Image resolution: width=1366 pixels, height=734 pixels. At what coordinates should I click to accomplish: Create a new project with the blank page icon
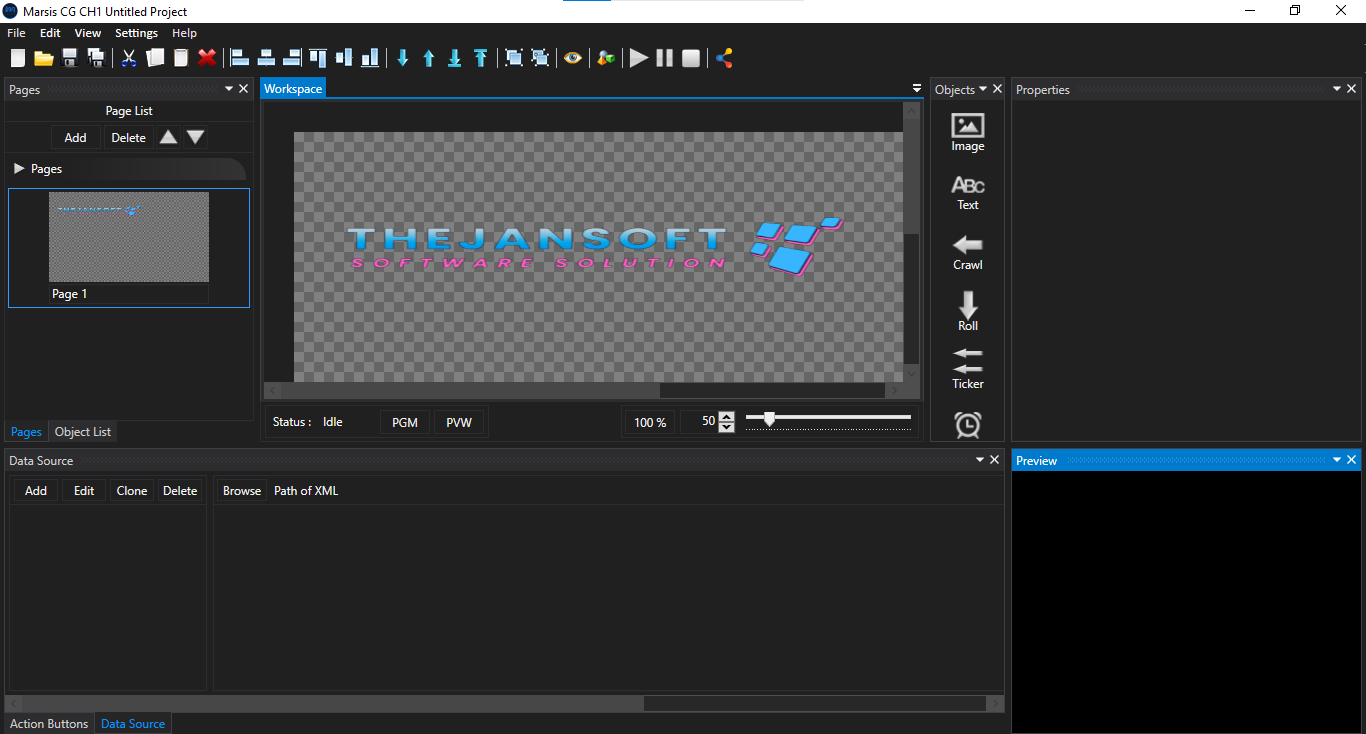pyautogui.click(x=18, y=58)
